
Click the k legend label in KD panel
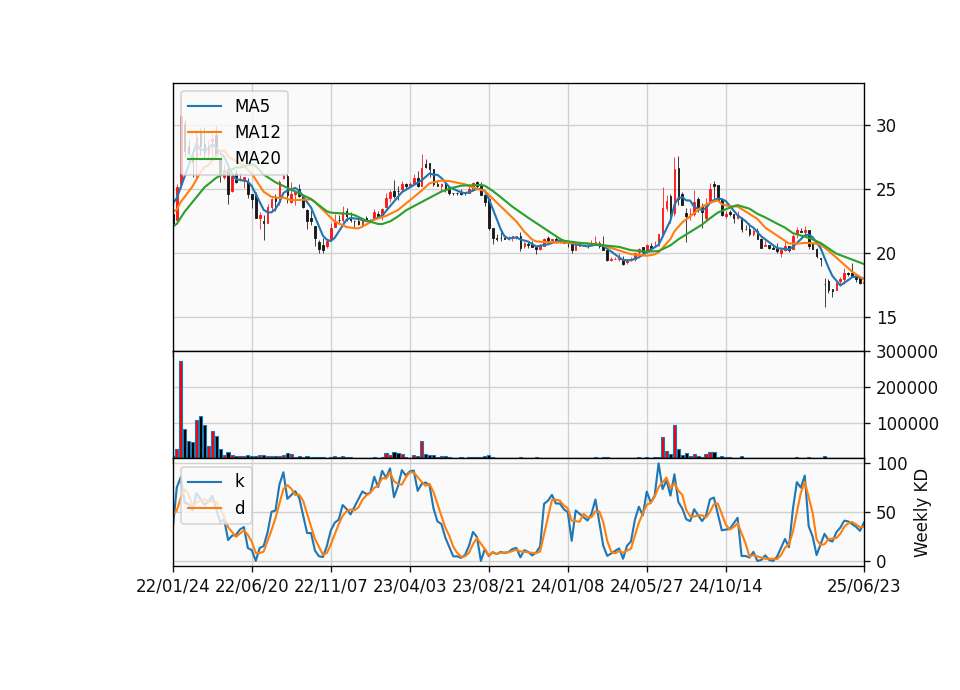click(x=239, y=481)
